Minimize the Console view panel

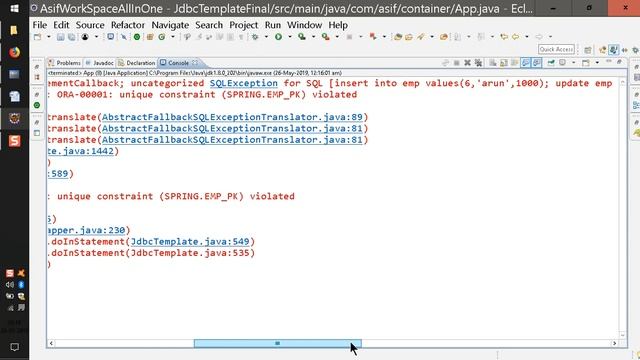pyautogui.click(x=609, y=62)
